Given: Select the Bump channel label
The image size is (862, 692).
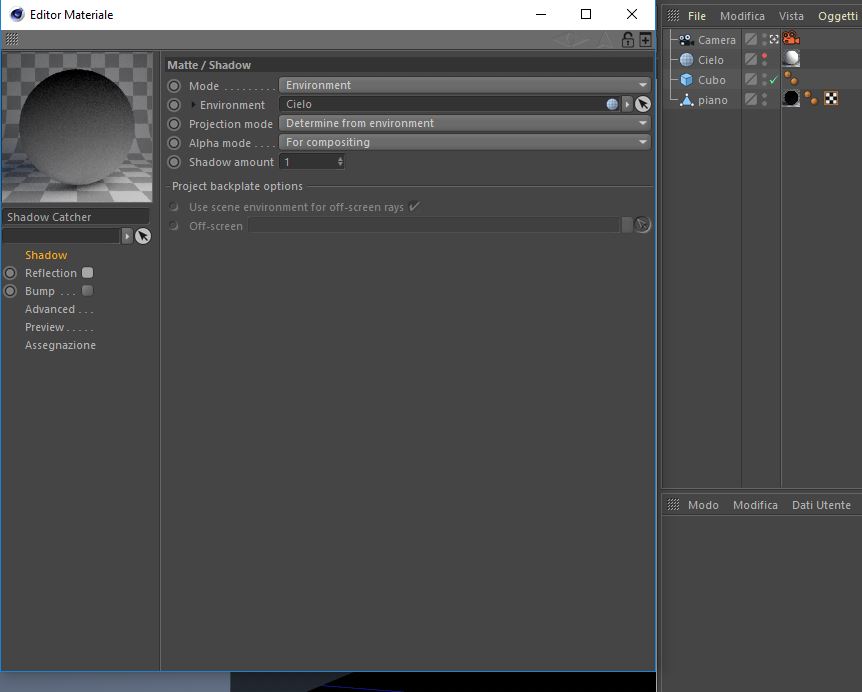Looking at the screenshot, I should point(40,291).
